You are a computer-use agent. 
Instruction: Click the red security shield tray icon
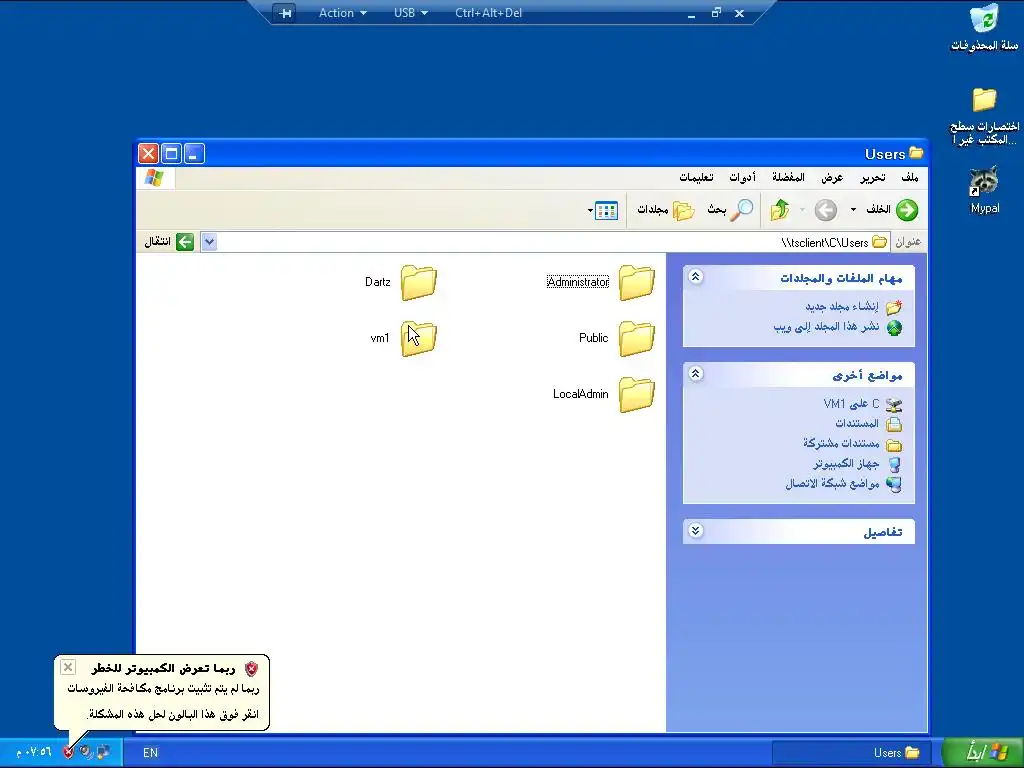tap(68, 752)
